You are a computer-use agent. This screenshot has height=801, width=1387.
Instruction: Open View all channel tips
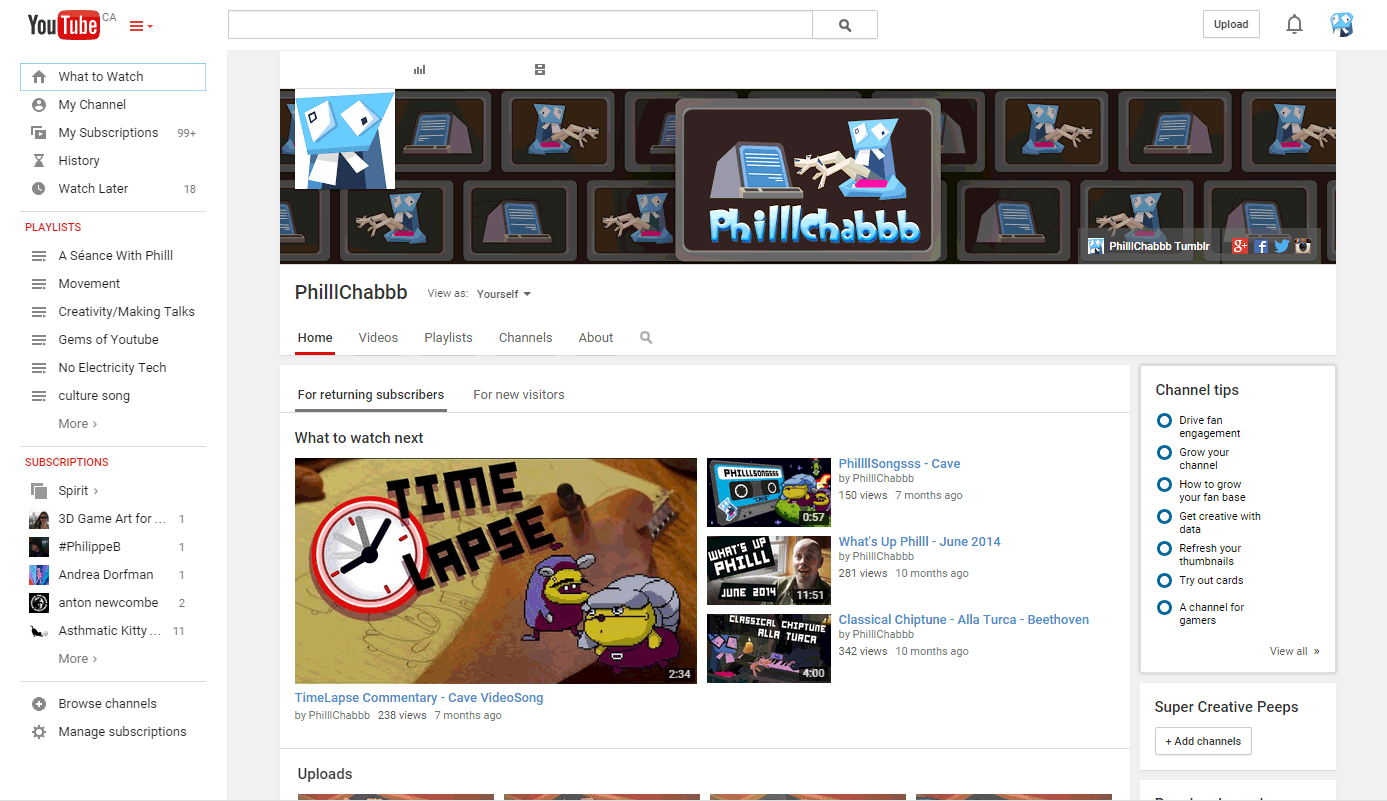point(1295,651)
